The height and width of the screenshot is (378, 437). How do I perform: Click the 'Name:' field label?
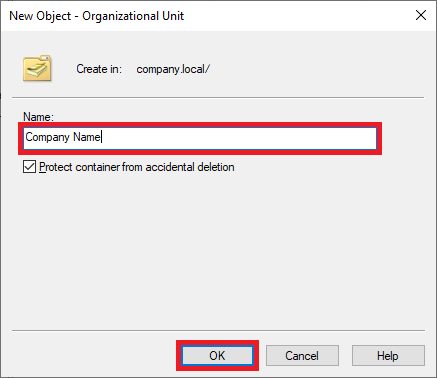click(x=38, y=117)
